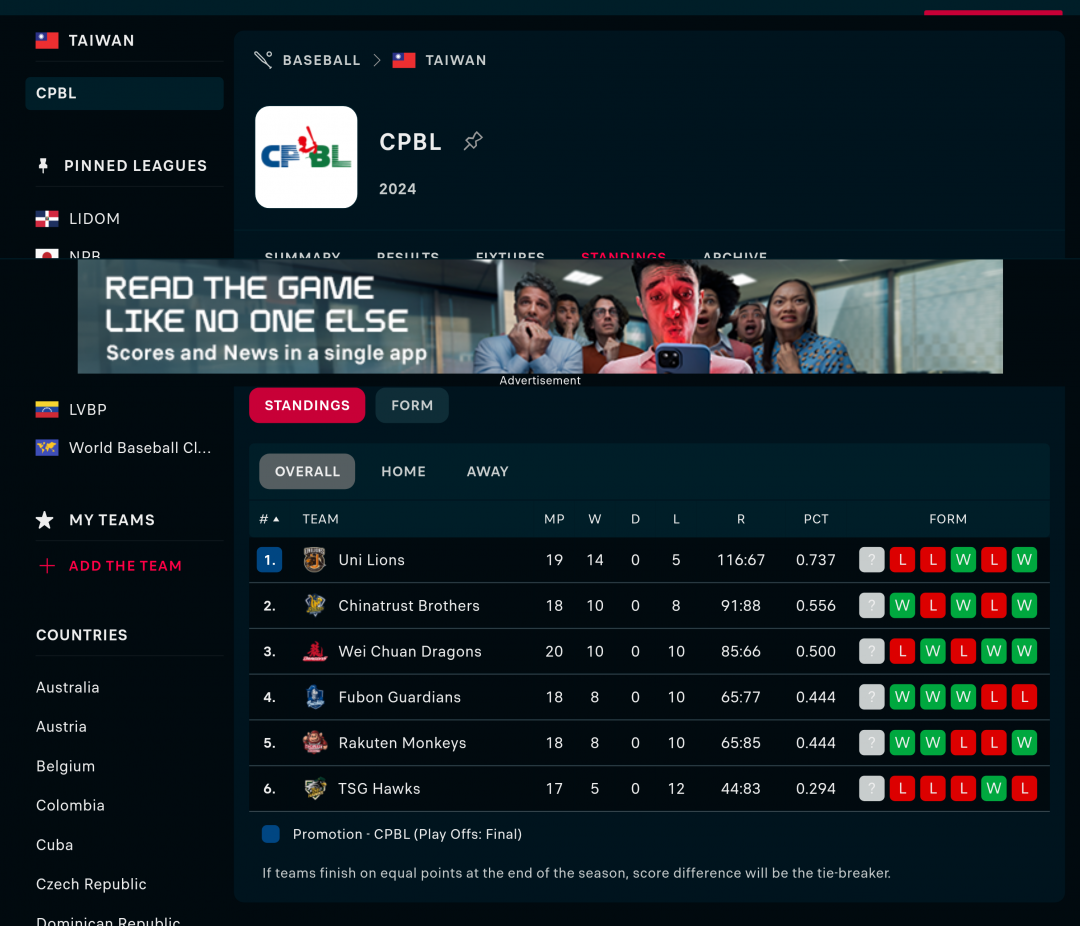Open the World Baseball Classic league
Image resolution: width=1080 pixels, height=926 pixels.
coord(140,448)
